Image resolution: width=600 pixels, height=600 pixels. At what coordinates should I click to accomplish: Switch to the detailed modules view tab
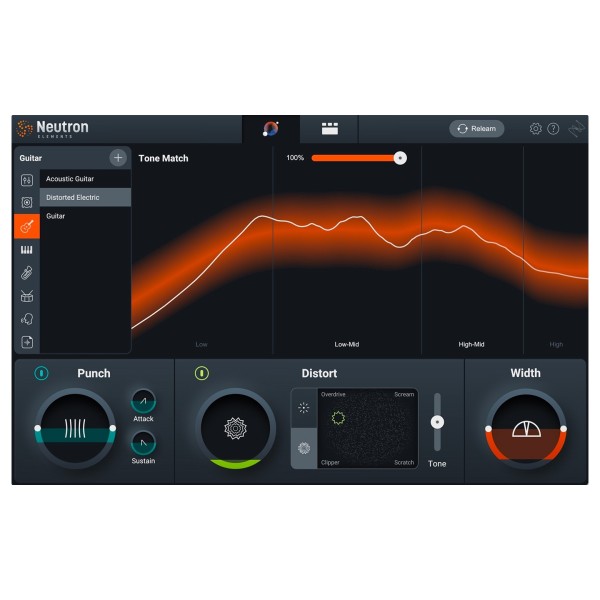tap(329, 129)
